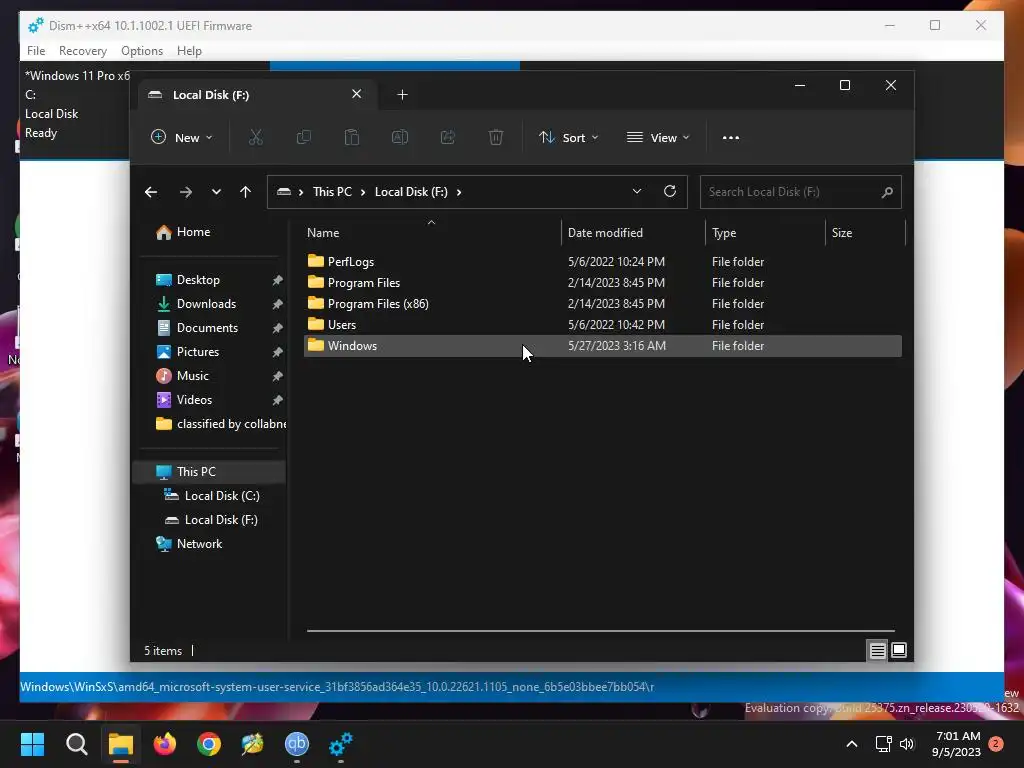Open the Sort dropdown
The height and width of the screenshot is (768, 1024).
[x=568, y=138]
